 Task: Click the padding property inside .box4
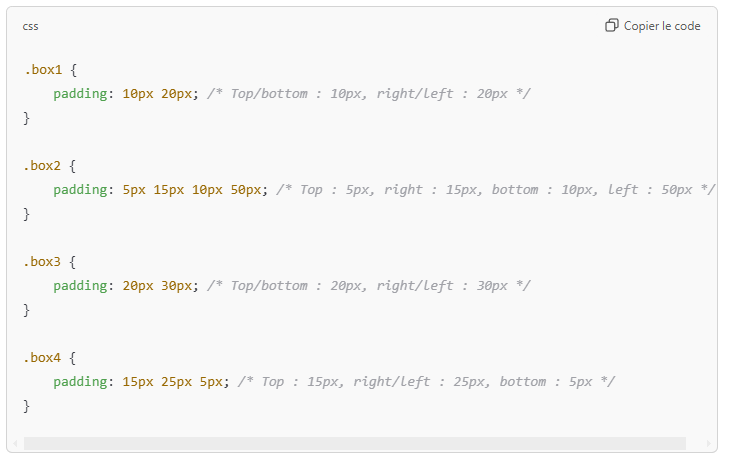click(x=82, y=382)
